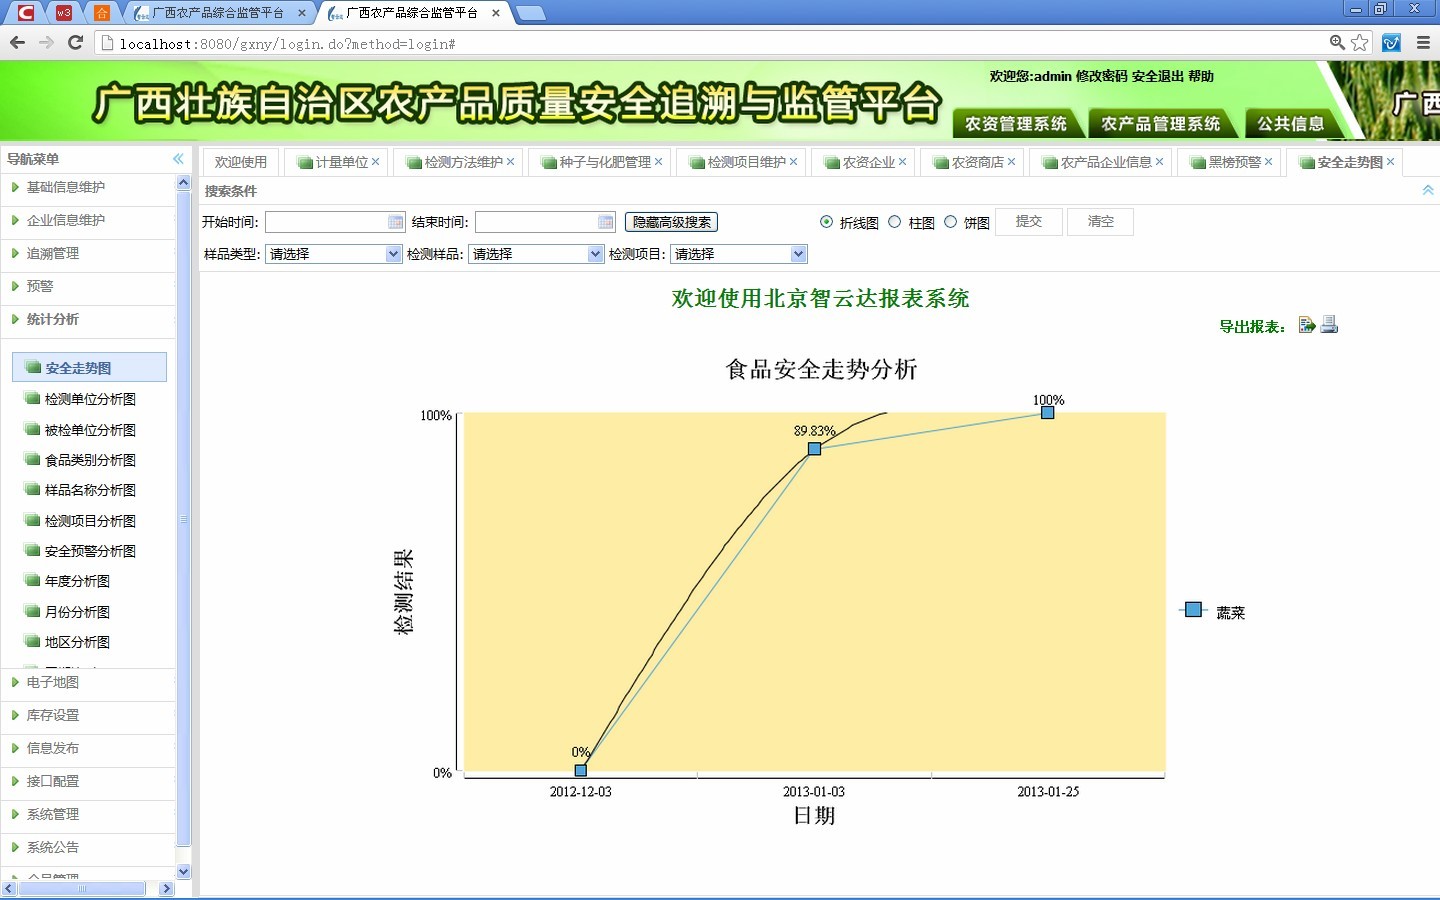This screenshot has height=900, width=1440.
Task: Collapse the navigation menu with double-arrow icon
Action: pyautogui.click(x=178, y=159)
